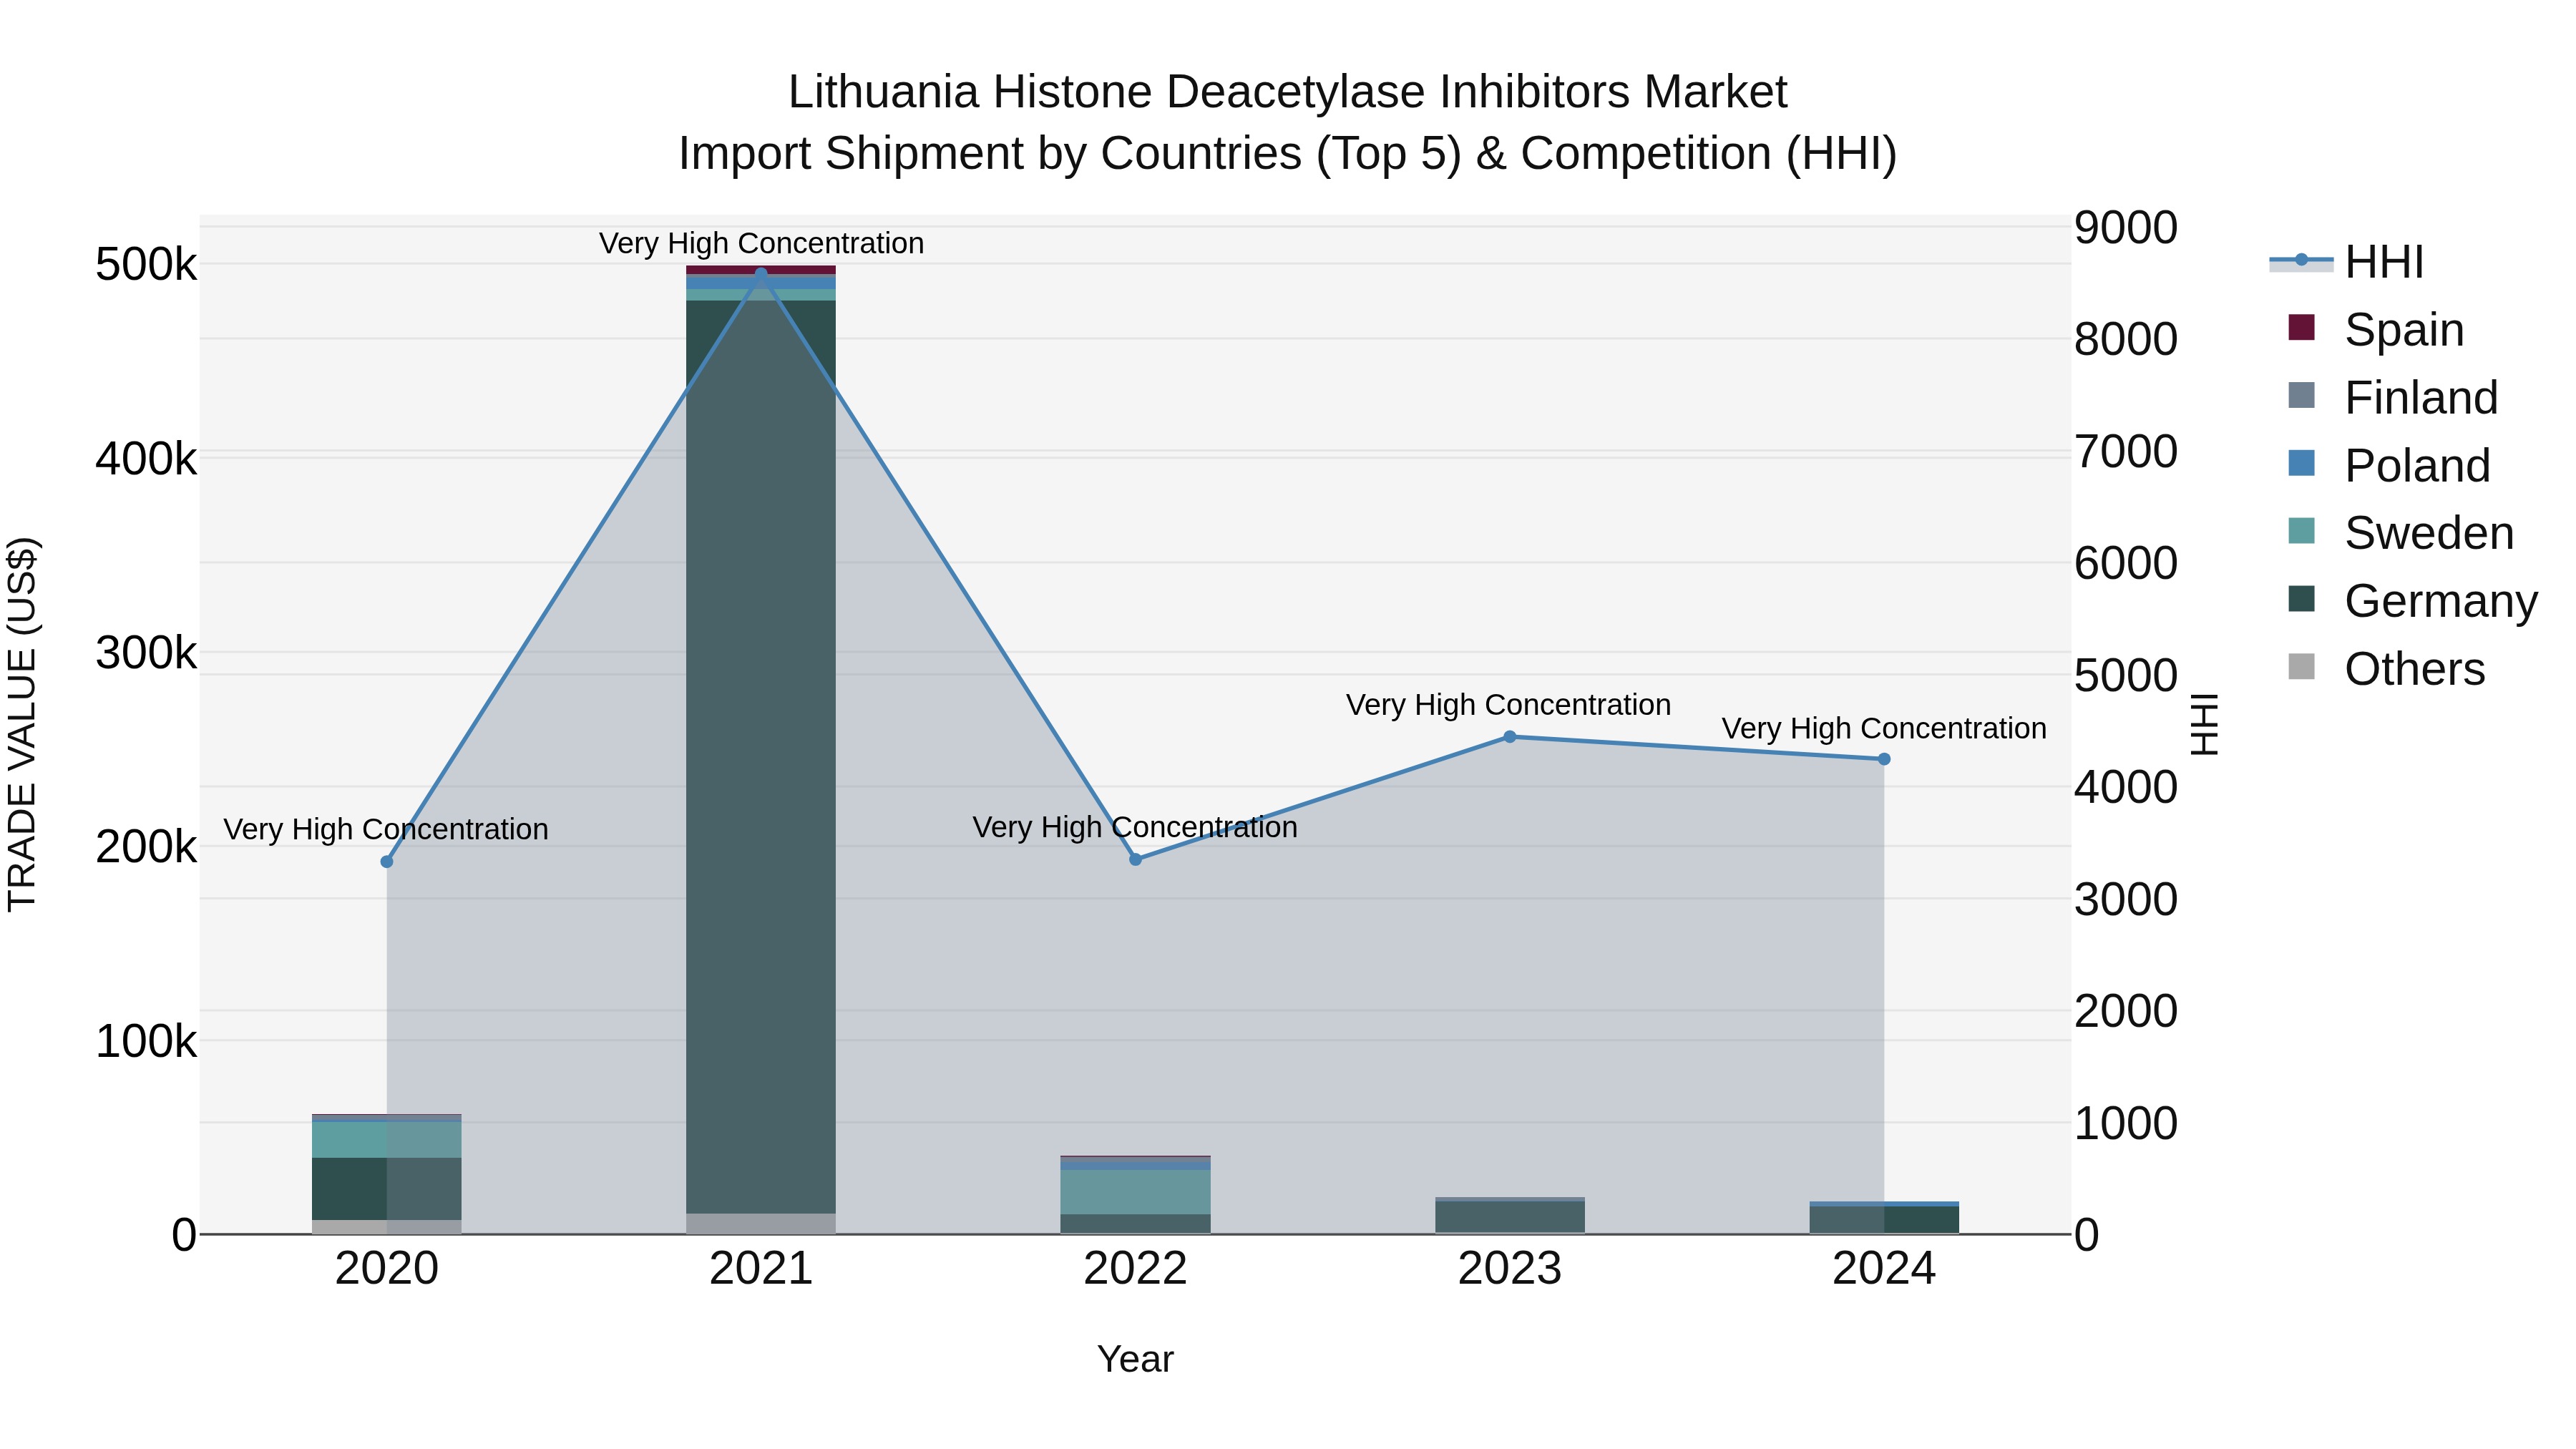Click the 2021 HHI data point marker
Screen dimensions: 2576x1449
[761, 274]
